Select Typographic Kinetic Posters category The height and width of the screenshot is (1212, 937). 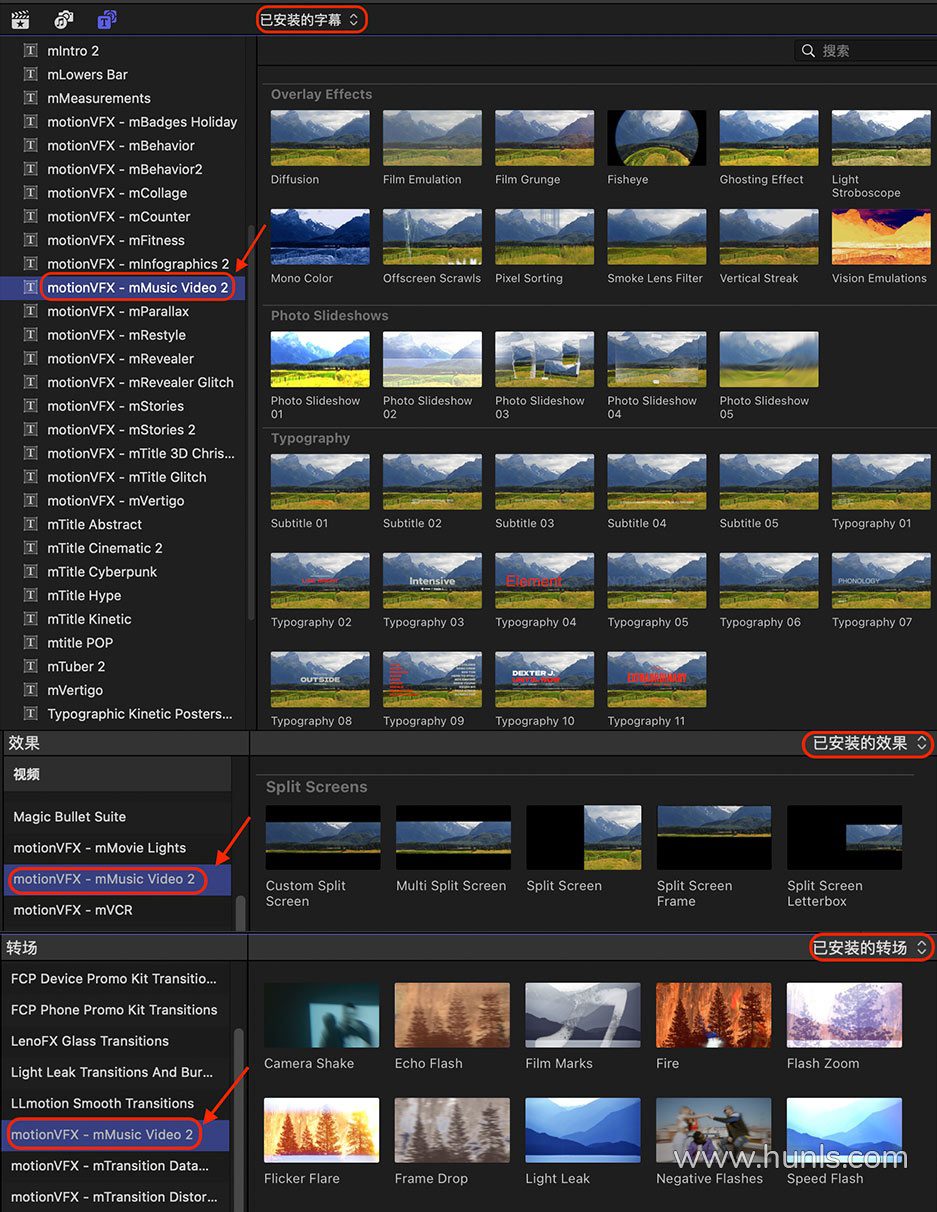[x=123, y=714]
